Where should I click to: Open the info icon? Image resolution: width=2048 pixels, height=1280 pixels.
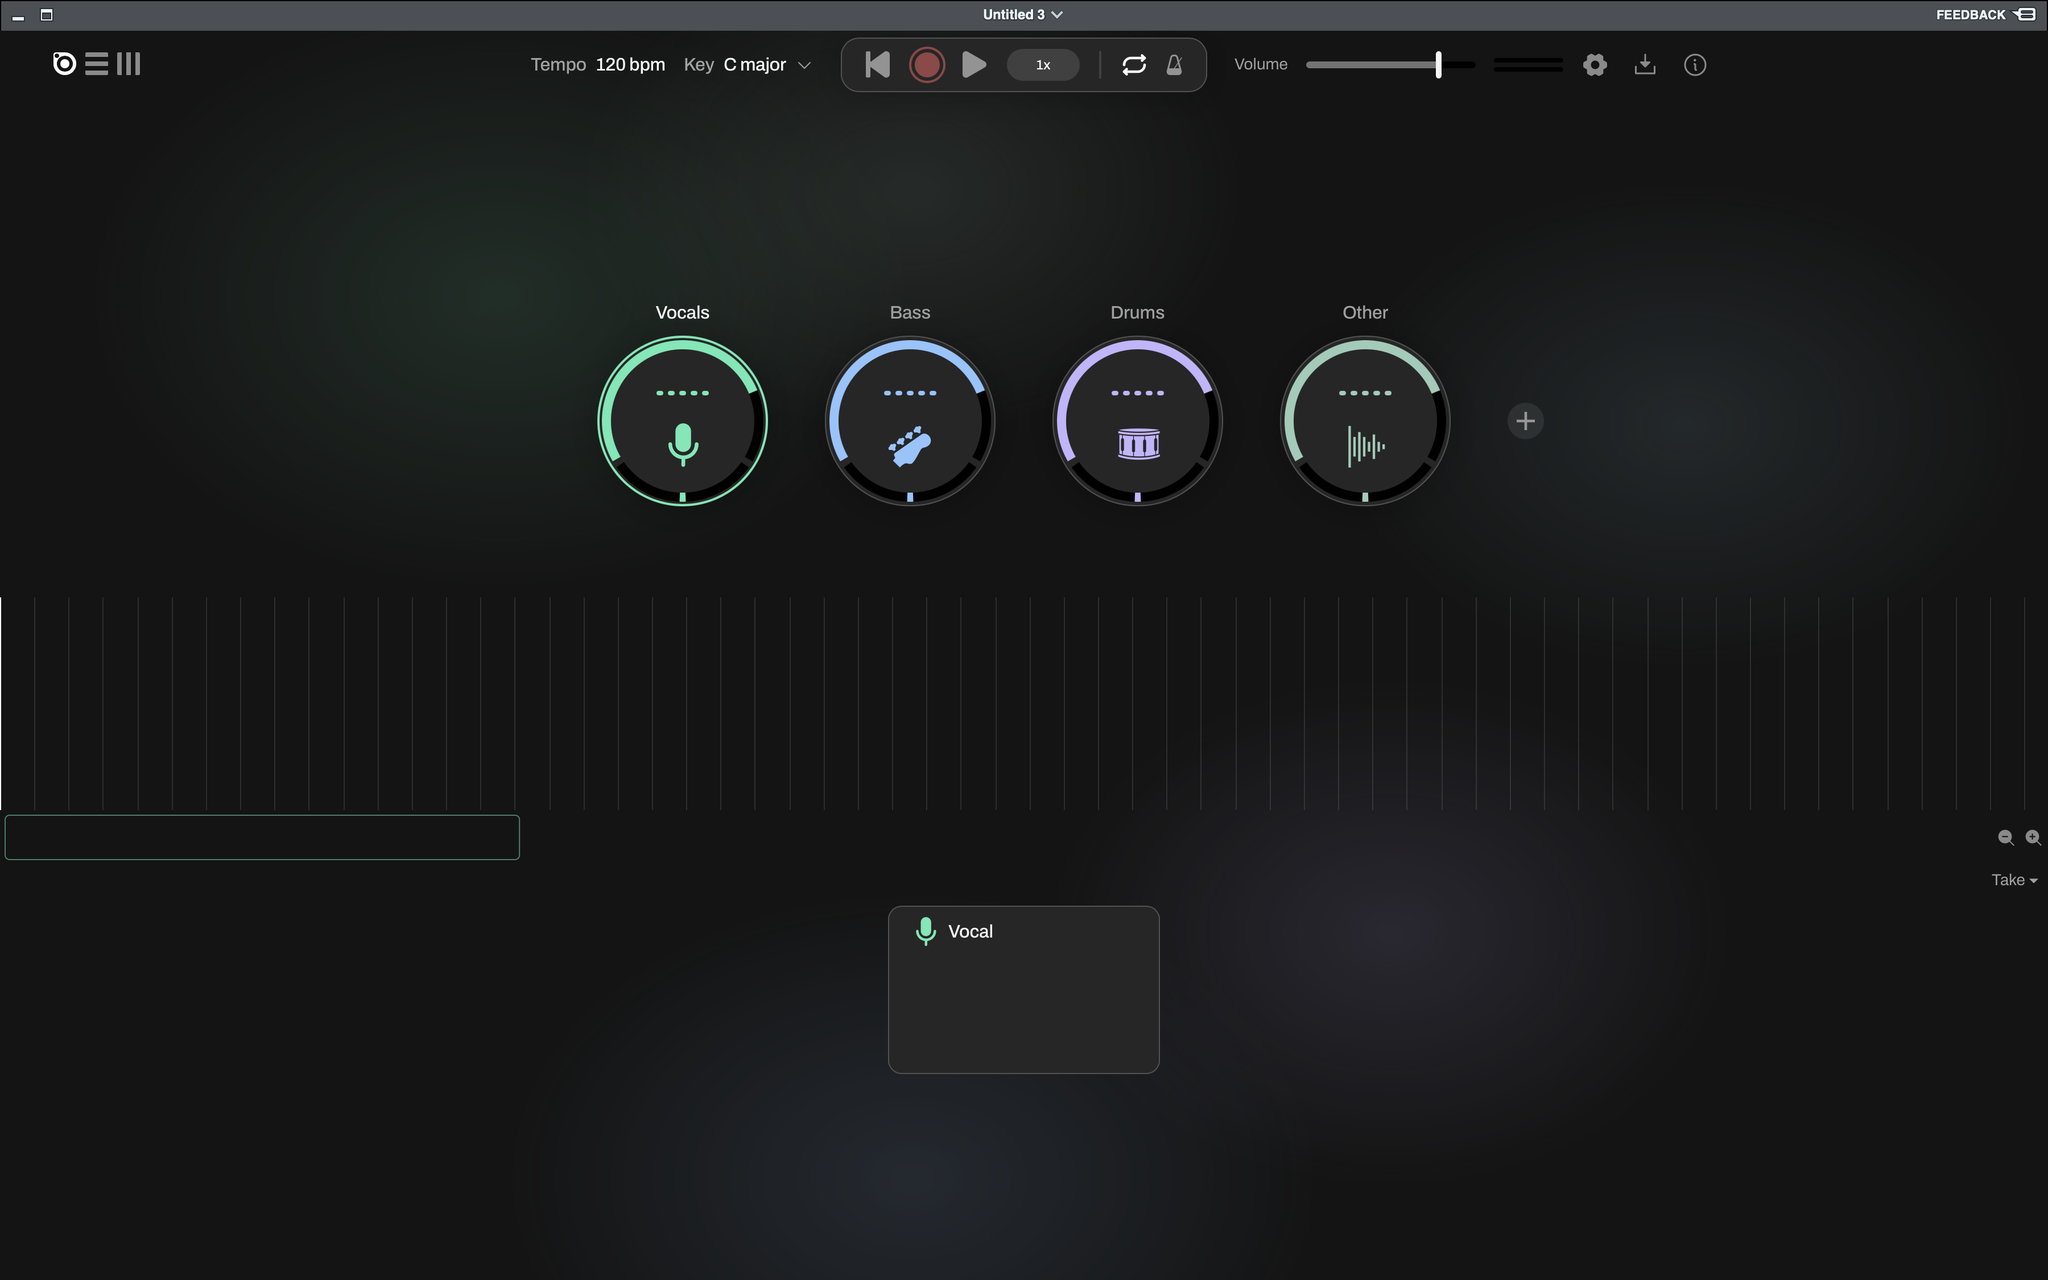coord(1695,65)
